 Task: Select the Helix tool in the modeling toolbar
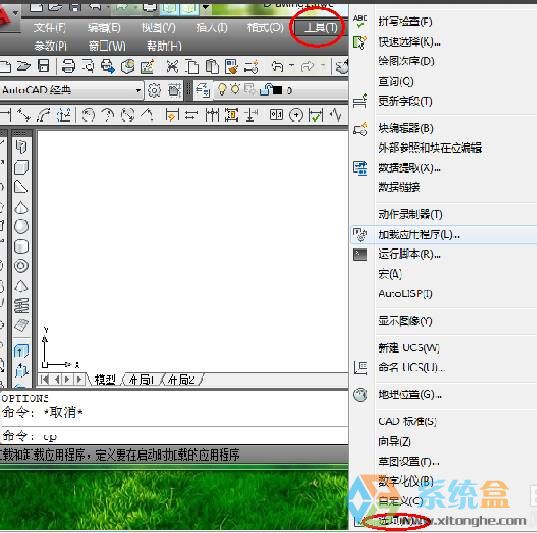21,306
